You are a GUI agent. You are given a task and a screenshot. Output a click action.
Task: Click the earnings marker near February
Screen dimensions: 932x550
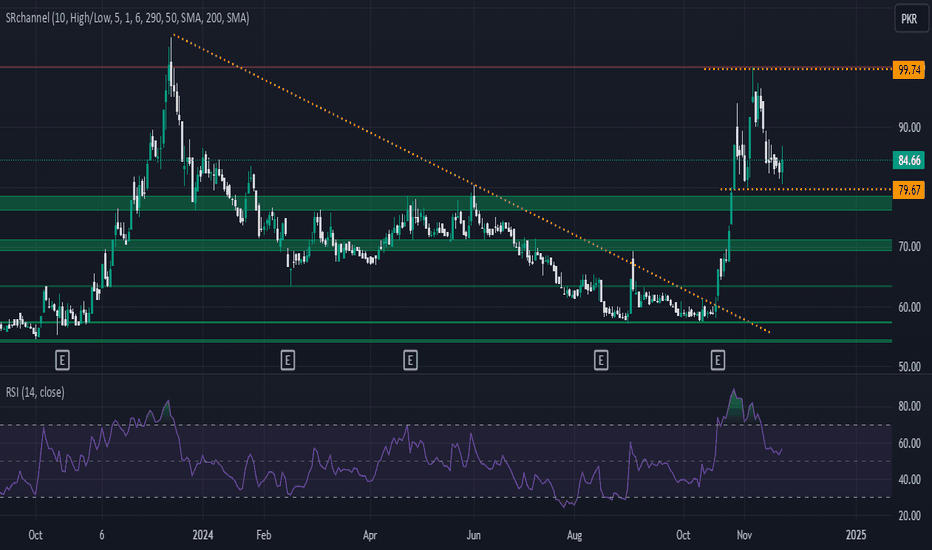pos(288,360)
